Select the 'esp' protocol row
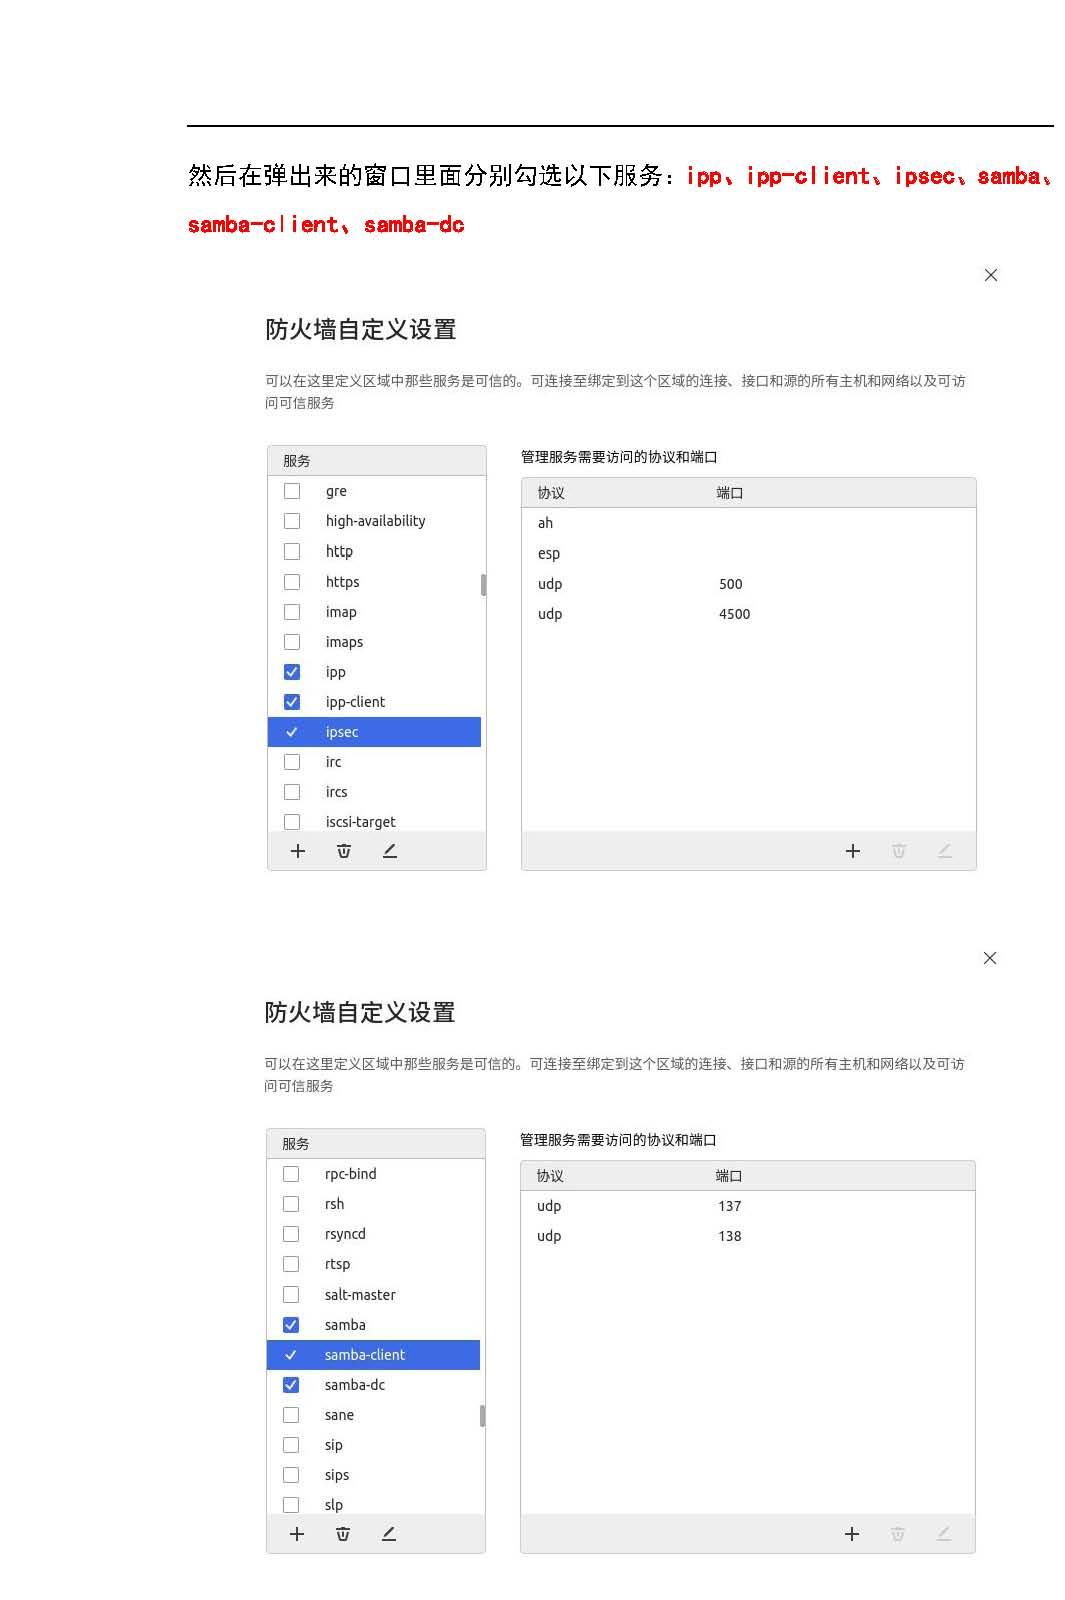The height and width of the screenshot is (1600, 1065). (748, 553)
